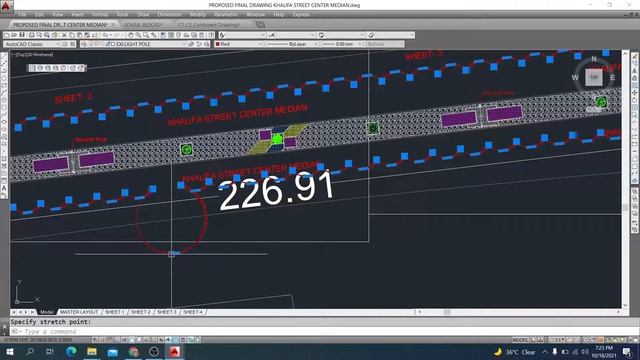Open the Dimension menu
Viewport: 640px width, 360px height.
coord(169,14)
